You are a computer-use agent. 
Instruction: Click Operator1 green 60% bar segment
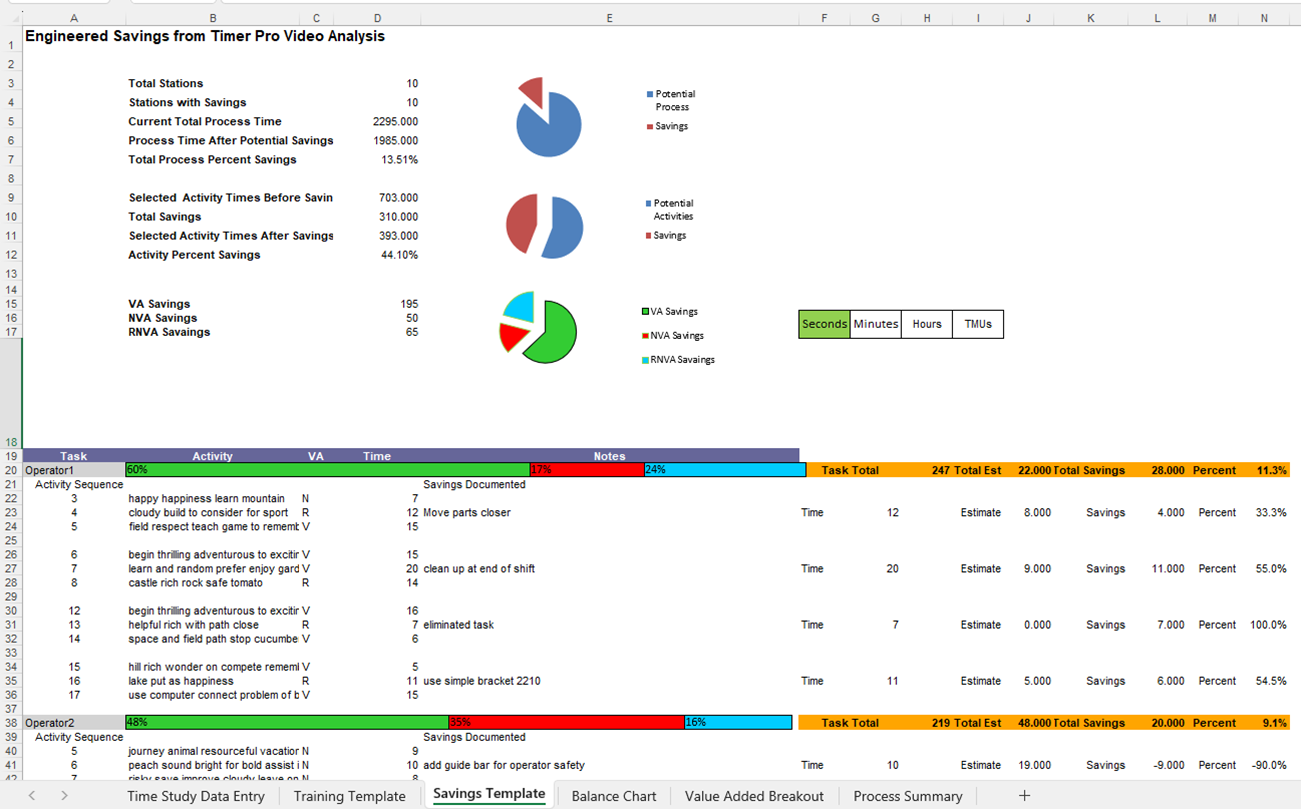(327, 470)
